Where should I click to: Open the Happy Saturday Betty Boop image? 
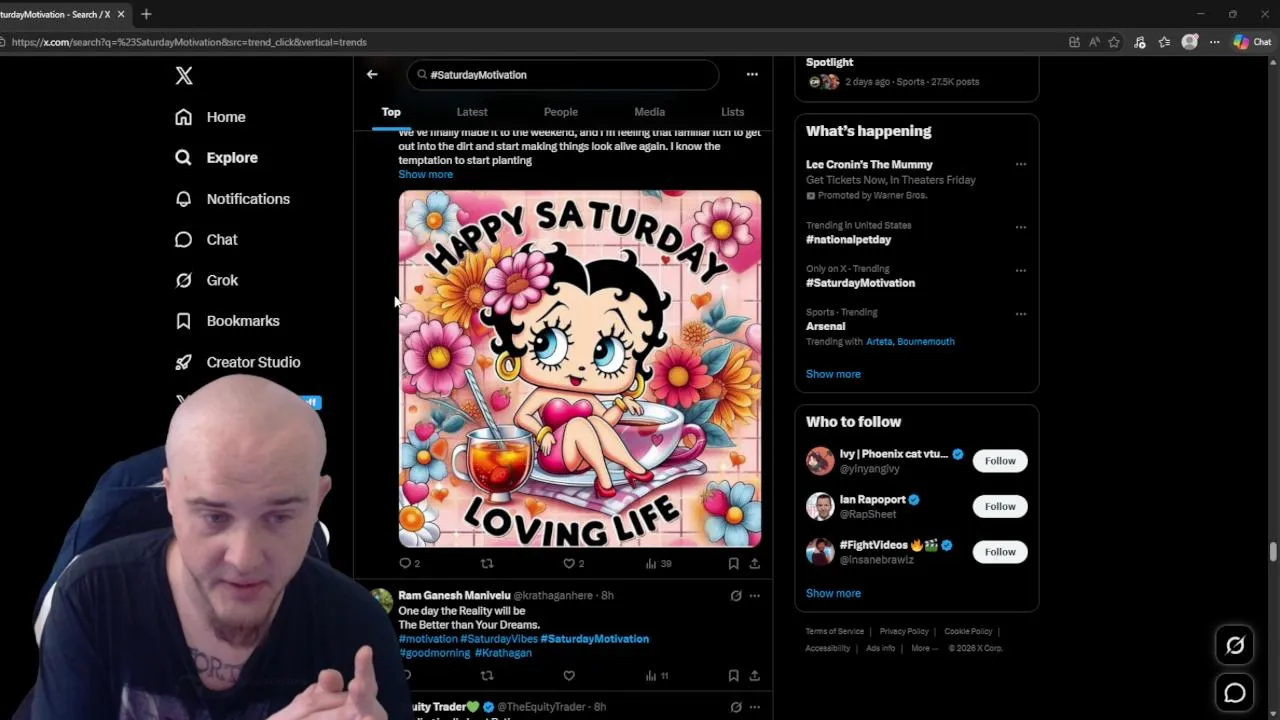pyautogui.click(x=580, y=369)
